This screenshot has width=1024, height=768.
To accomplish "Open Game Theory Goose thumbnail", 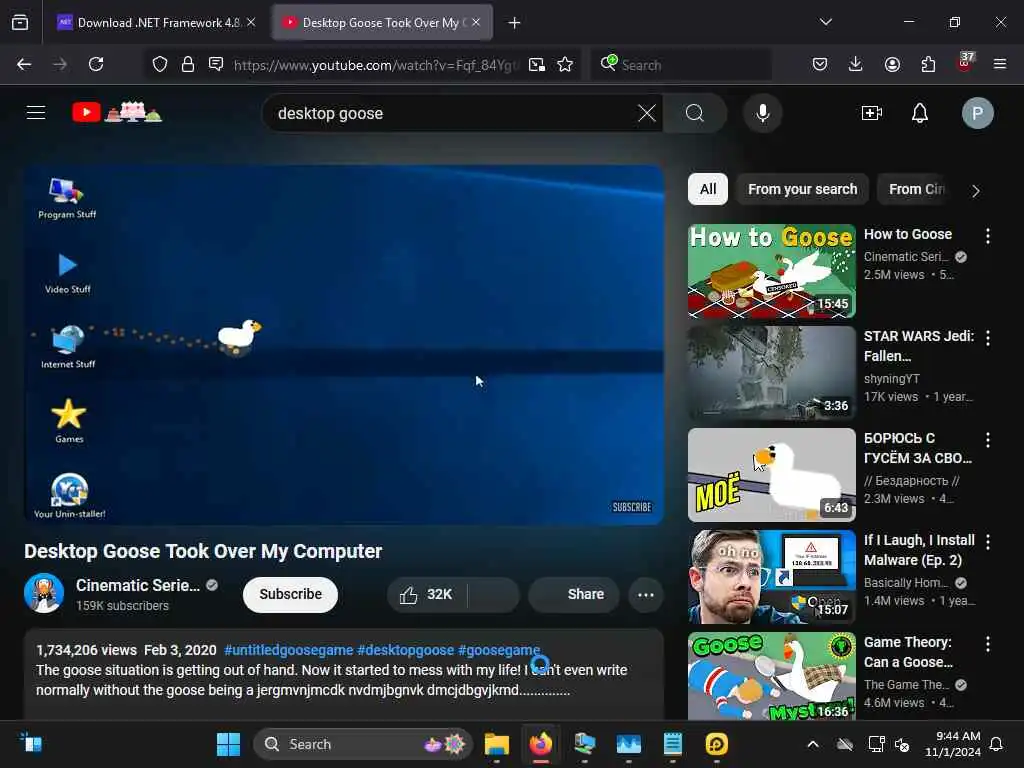I will [x=772, y=676].
